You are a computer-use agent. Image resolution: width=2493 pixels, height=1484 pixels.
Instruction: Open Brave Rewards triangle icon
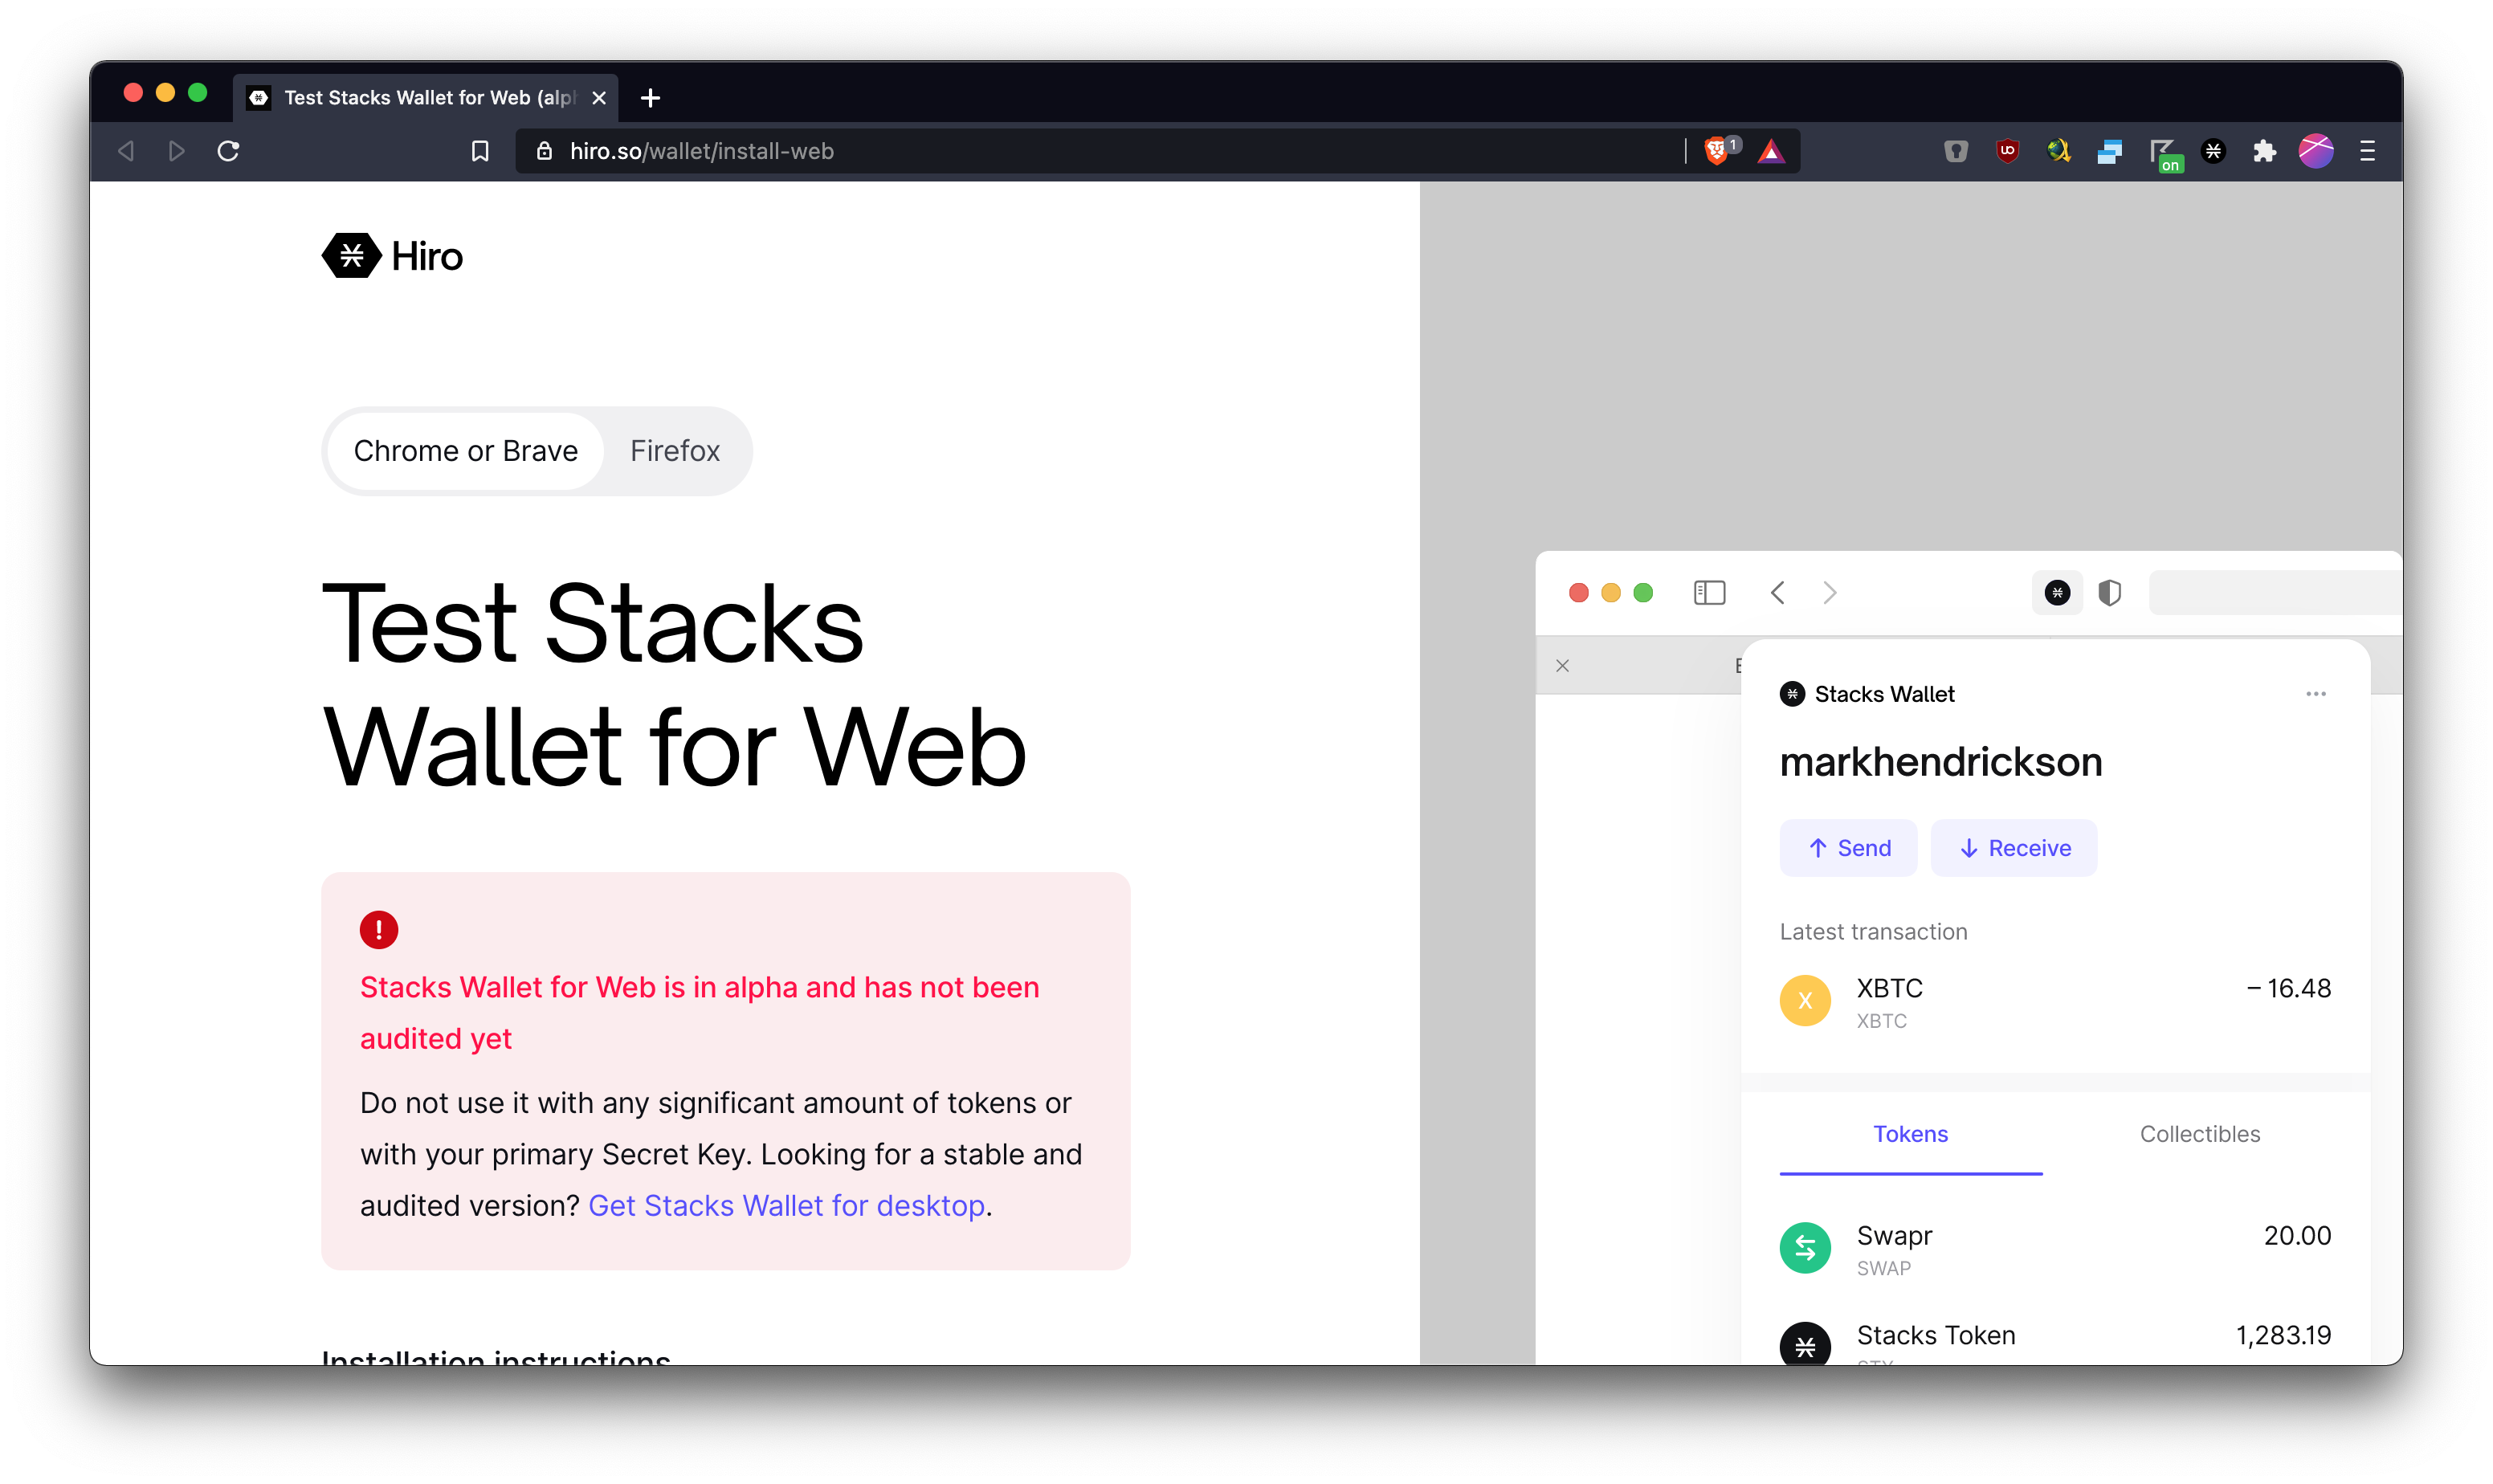(1770, 151)
